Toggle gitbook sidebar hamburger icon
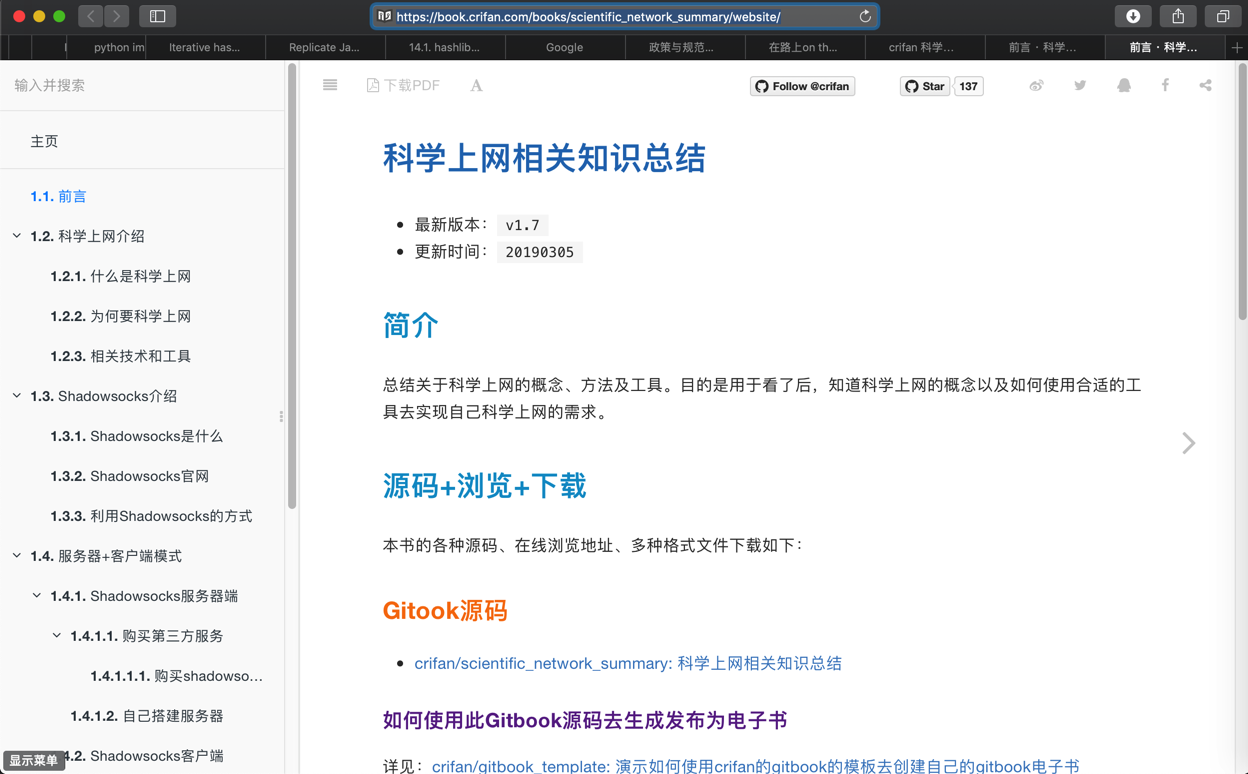Image resolution: width=1248 pixels, height=774 pixels. click(330, 86)
